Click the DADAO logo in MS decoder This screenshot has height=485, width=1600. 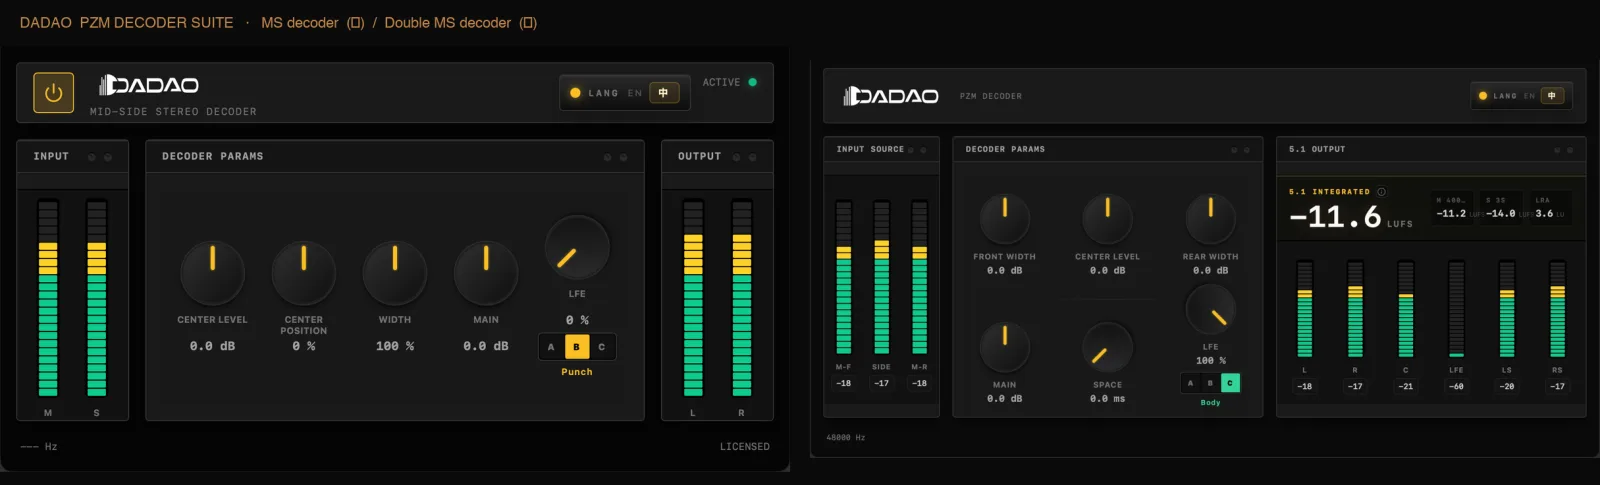point(148,85)
